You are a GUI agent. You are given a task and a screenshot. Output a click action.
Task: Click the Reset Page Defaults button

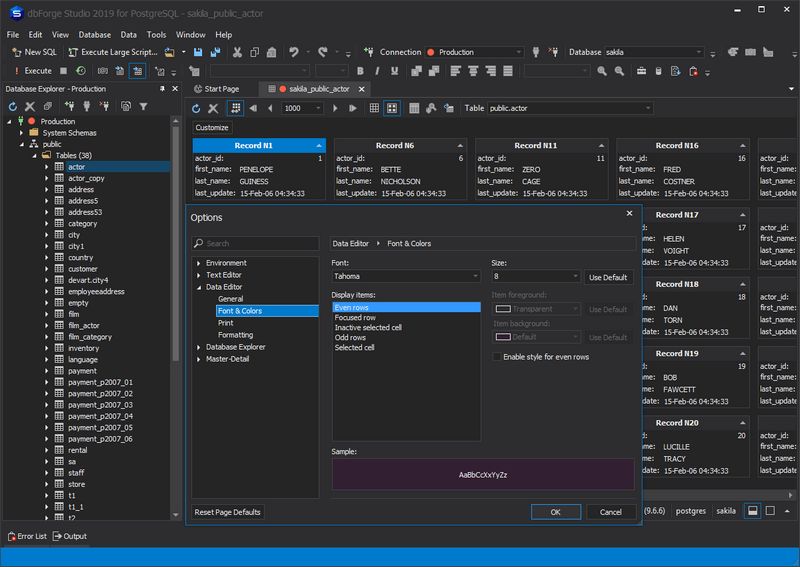(228, 512)
